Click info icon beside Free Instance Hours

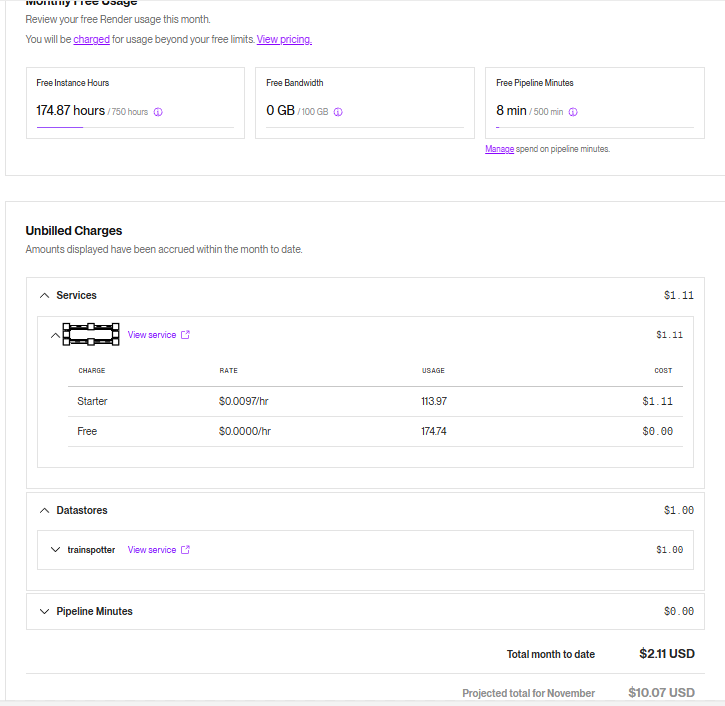158,112
